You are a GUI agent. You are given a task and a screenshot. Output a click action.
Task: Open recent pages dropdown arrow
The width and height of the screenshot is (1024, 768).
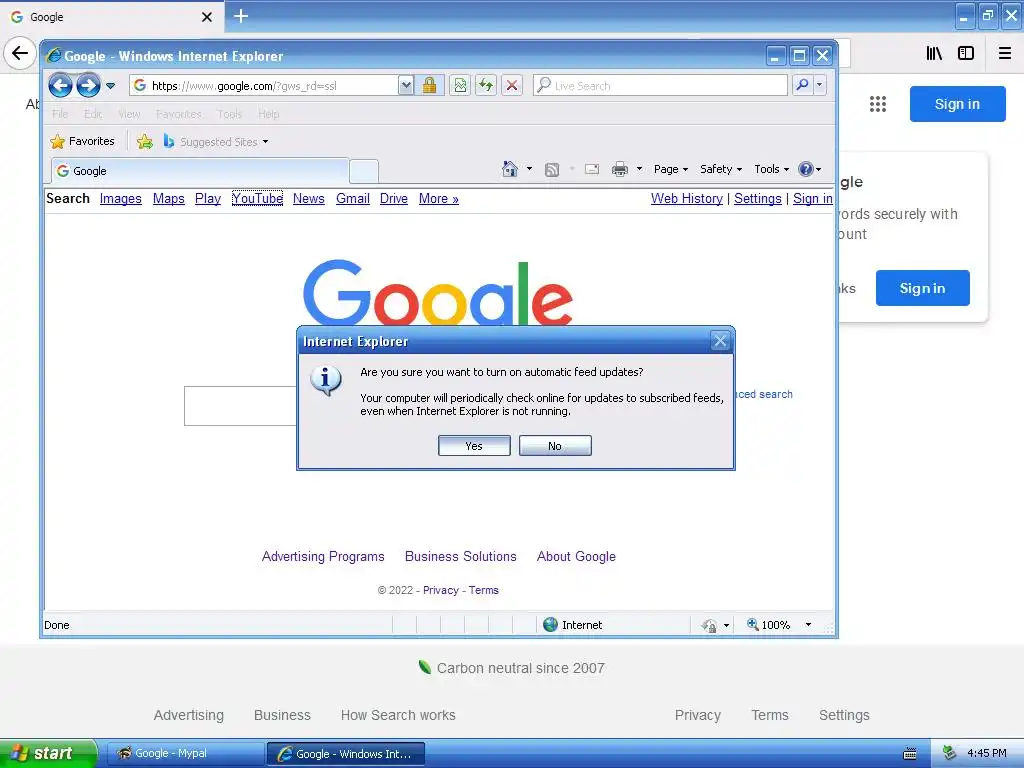(110, 86)
